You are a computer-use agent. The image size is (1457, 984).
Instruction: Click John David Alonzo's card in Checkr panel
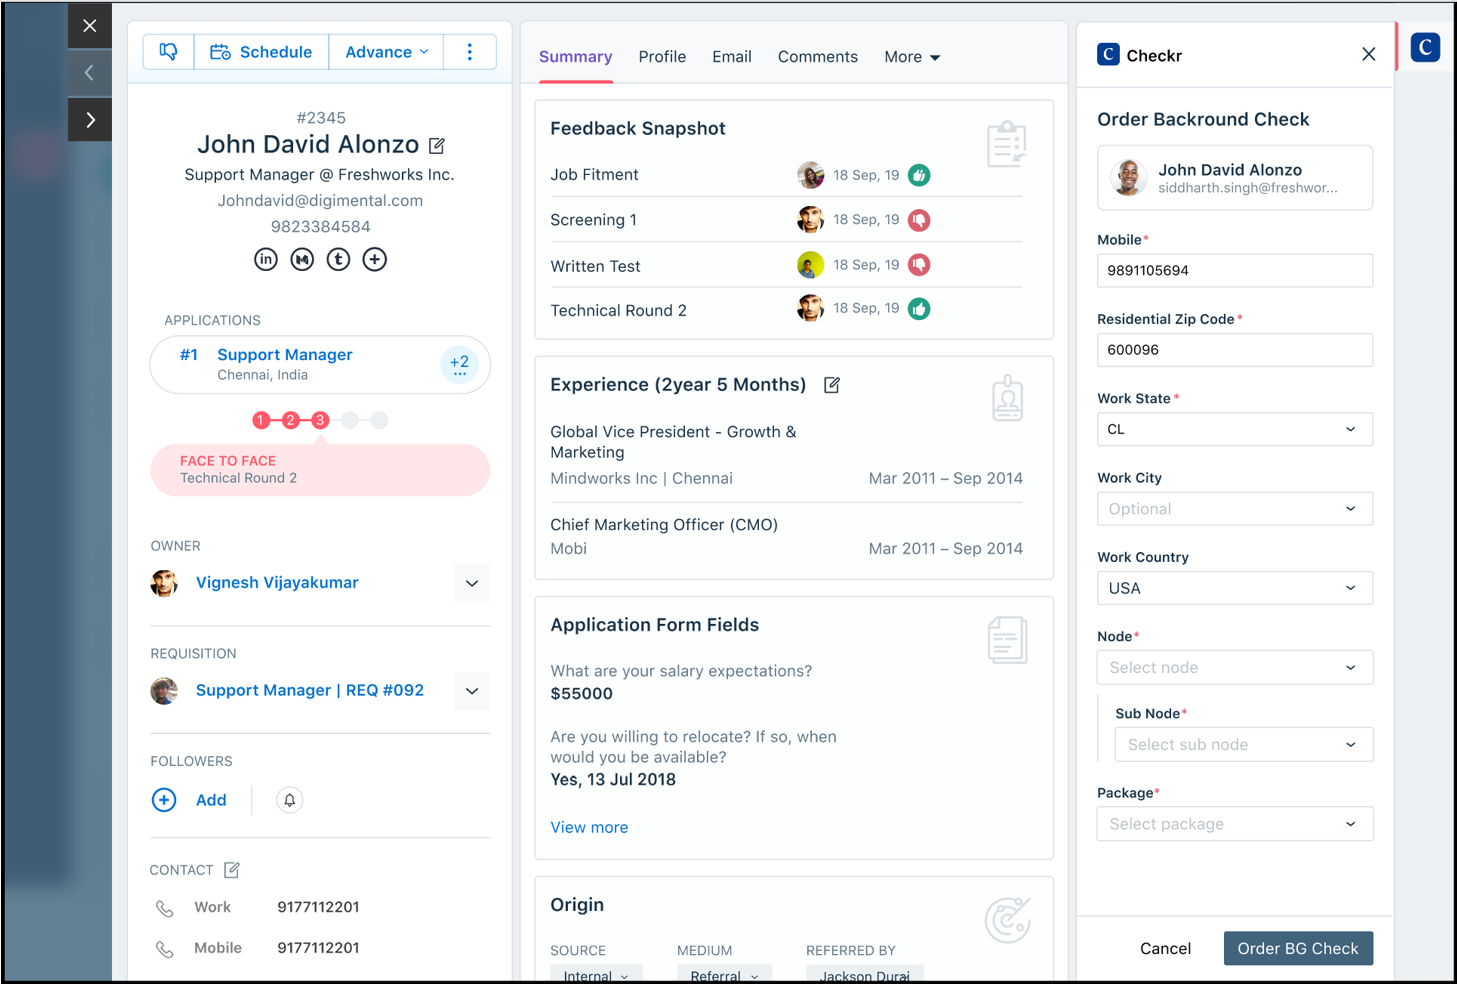[1235, 178]
